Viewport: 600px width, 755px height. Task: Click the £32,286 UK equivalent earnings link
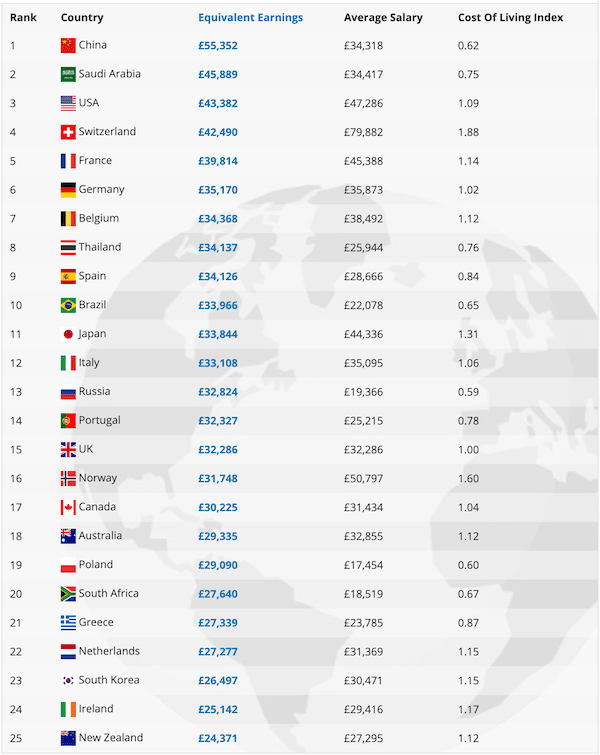pos(218,450)
